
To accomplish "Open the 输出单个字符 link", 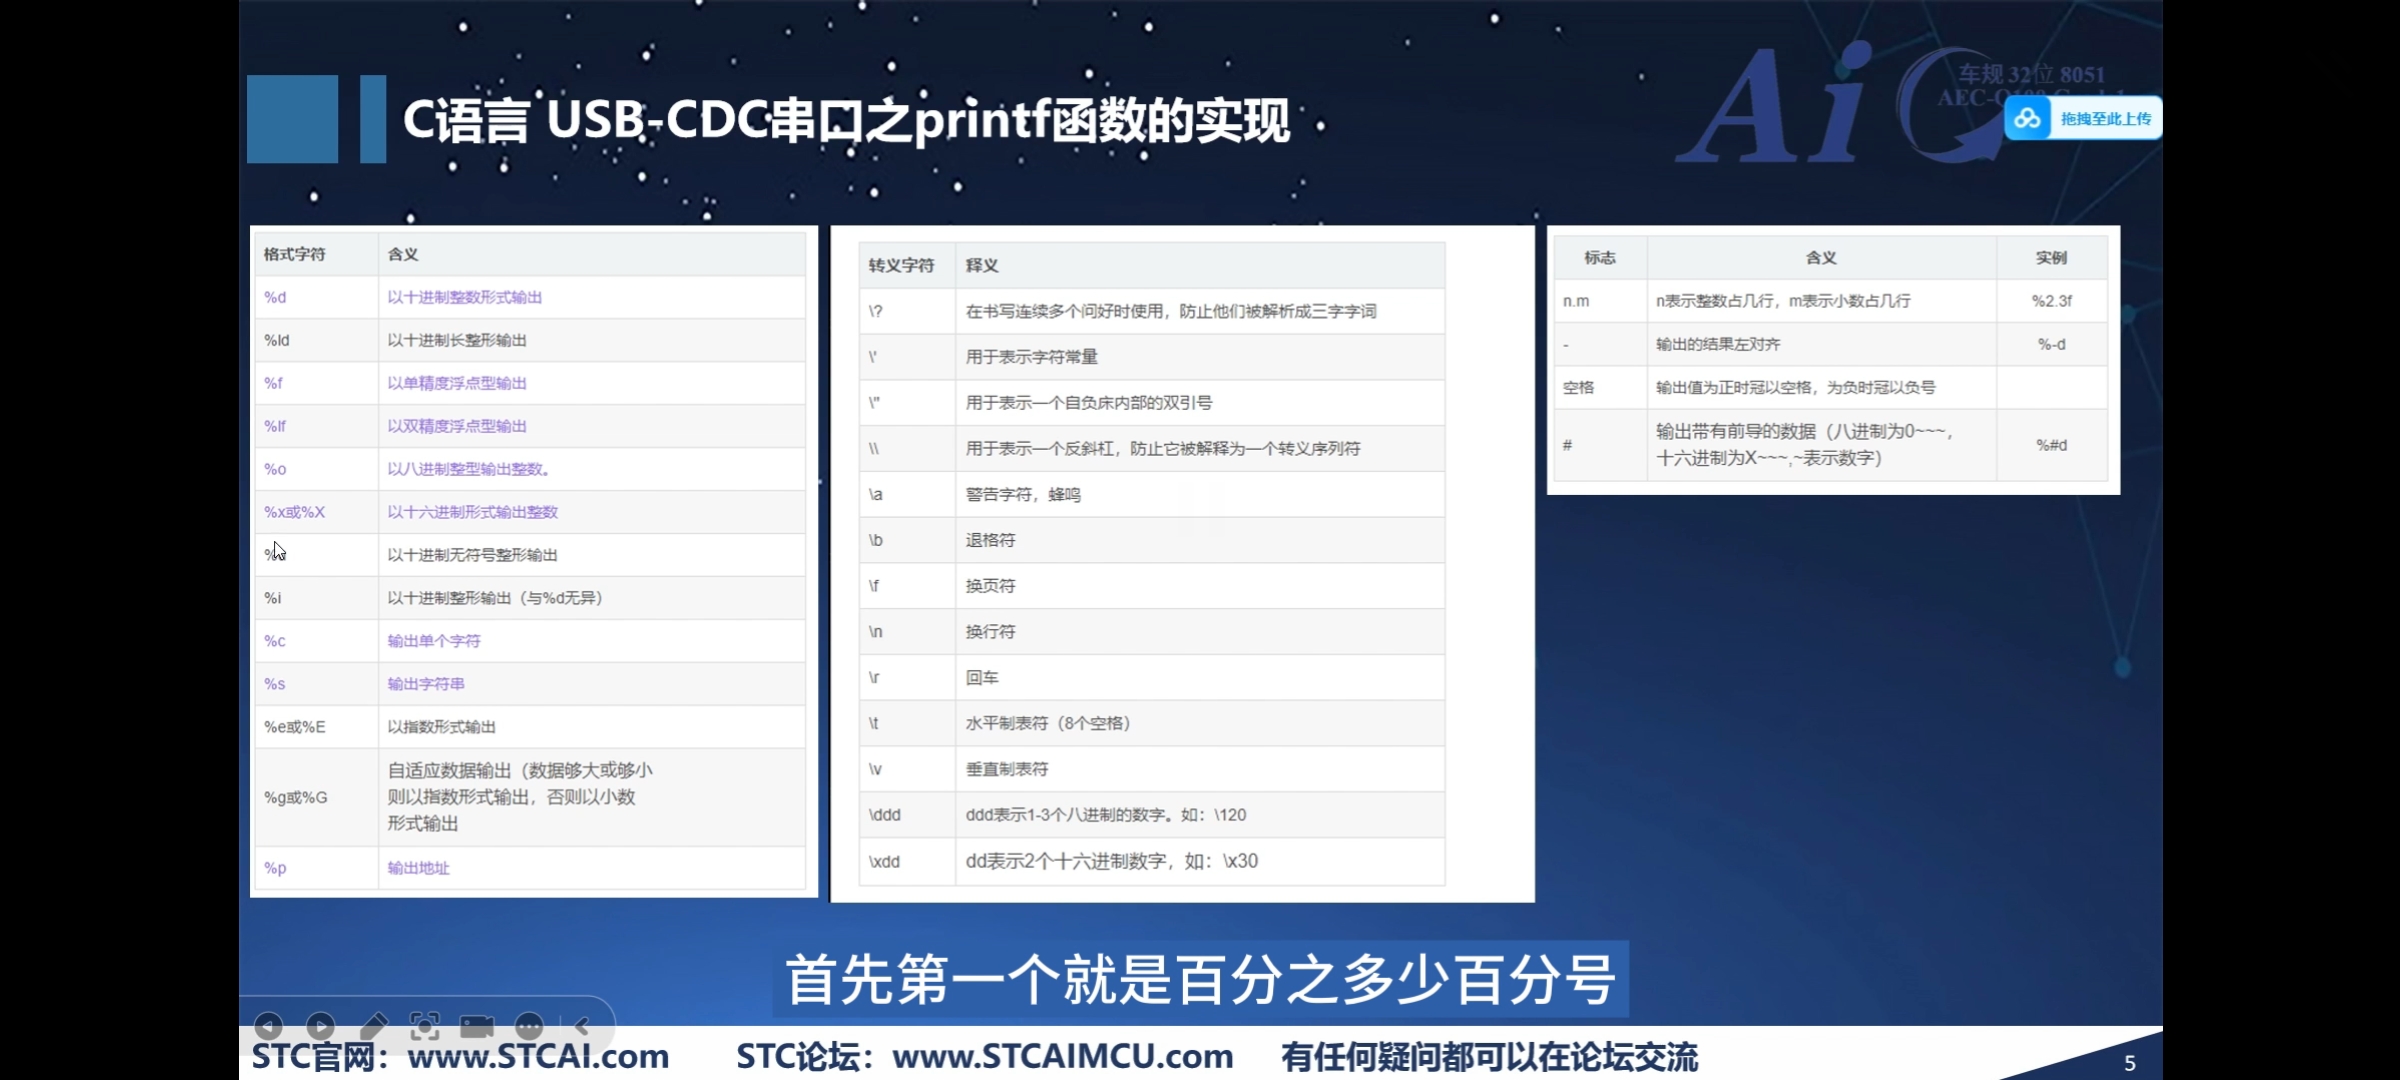I will pyautogui.click(x=434, y=641).
